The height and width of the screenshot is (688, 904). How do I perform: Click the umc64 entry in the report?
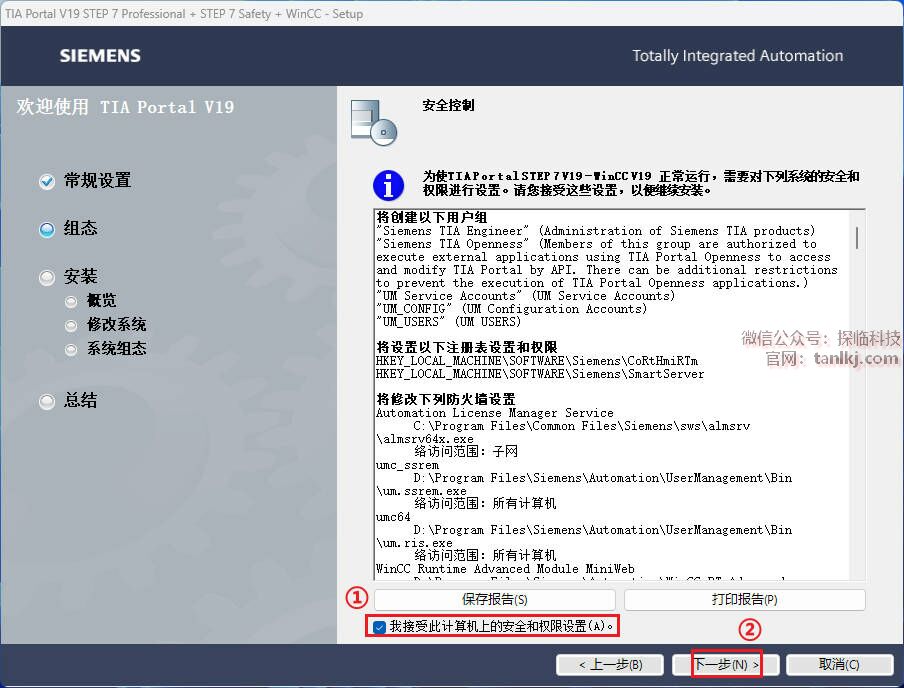[393, 517]
